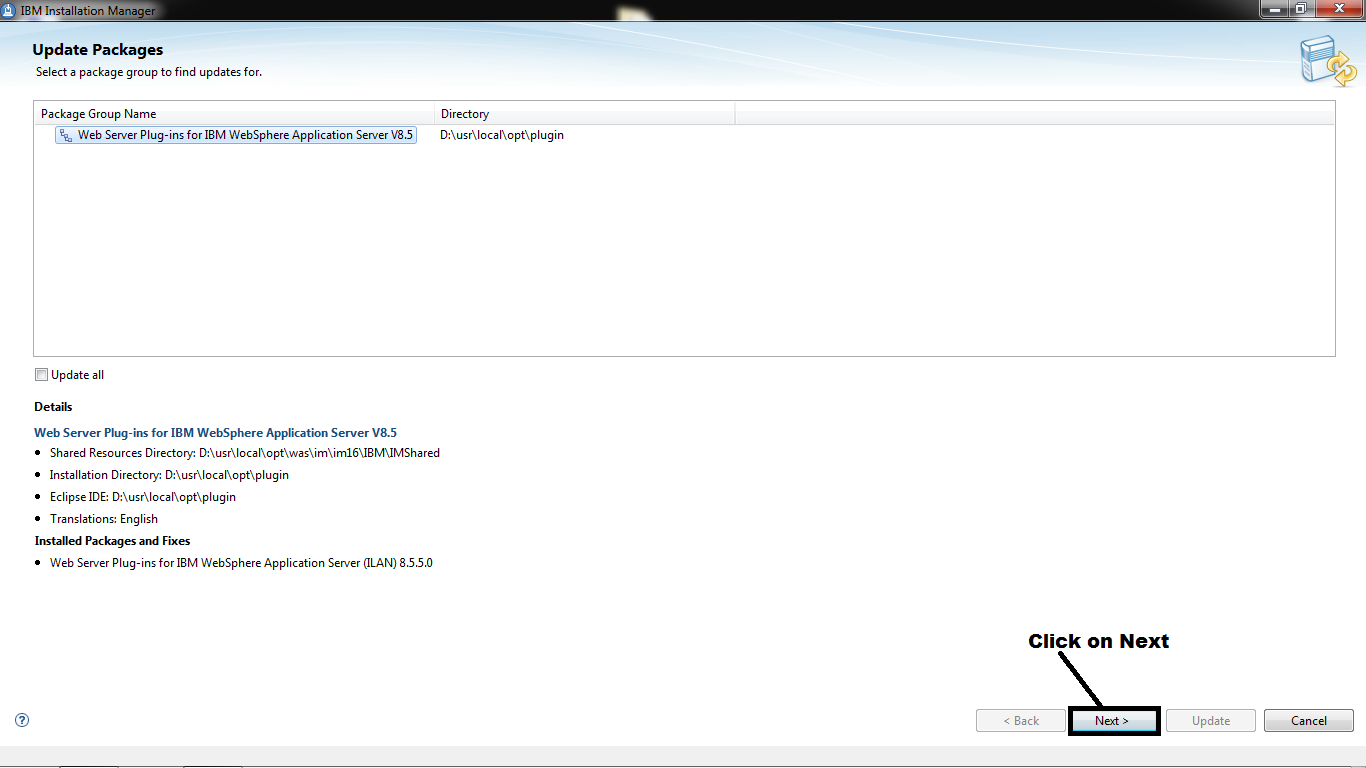Screen dimensions: 1366x768
Task: Click the Next button
Action: pos(1114,720)
